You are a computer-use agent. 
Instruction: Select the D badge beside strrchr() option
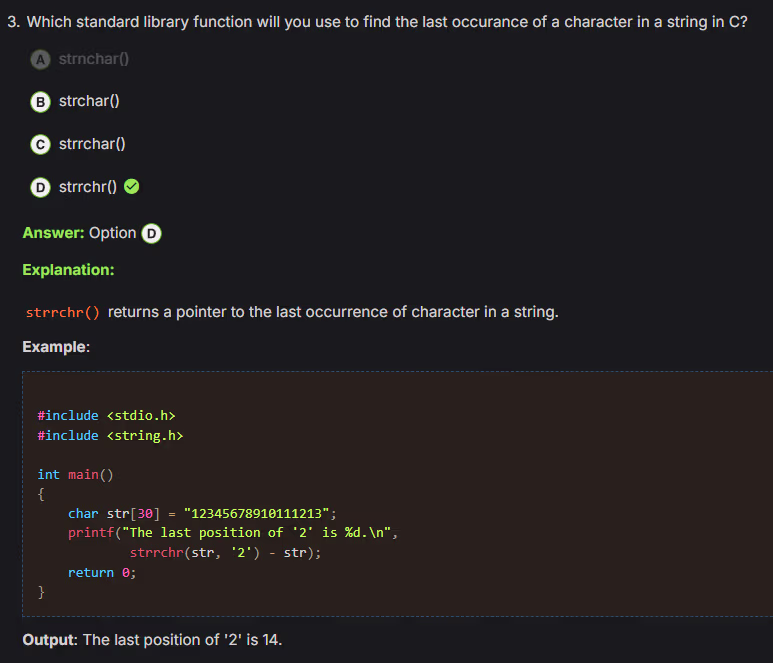[40, 186]
